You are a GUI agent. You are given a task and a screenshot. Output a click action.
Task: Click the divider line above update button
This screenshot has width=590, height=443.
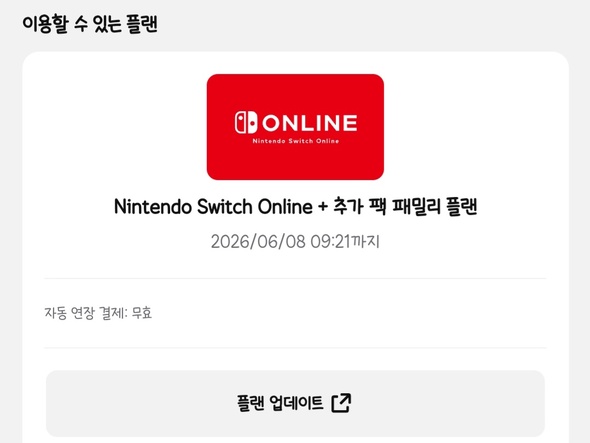(x=295, y=348)
